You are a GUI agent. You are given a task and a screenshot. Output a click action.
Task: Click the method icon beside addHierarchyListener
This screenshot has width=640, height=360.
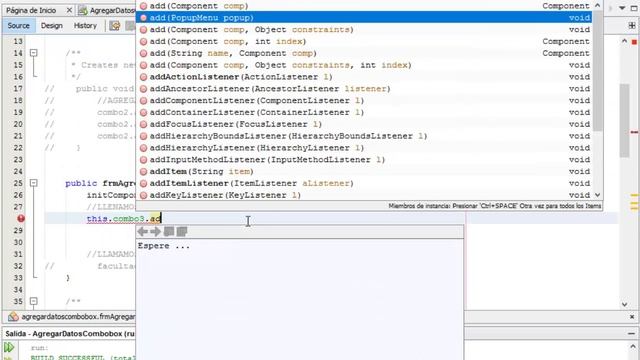pyautogui.click(x=143, y=148)
